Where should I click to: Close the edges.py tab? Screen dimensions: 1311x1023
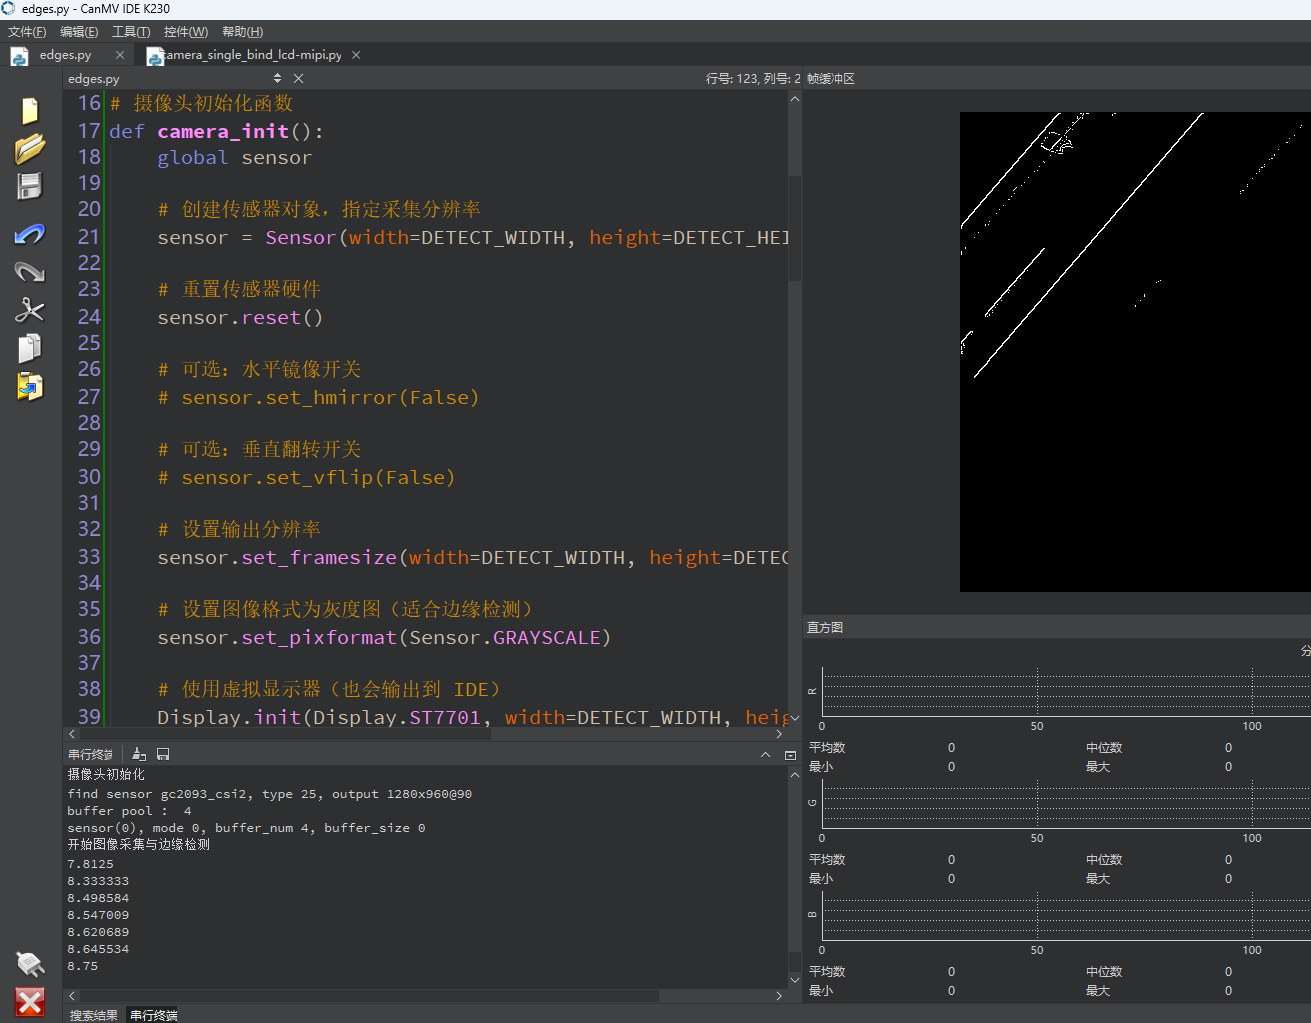tap(120, 55)
